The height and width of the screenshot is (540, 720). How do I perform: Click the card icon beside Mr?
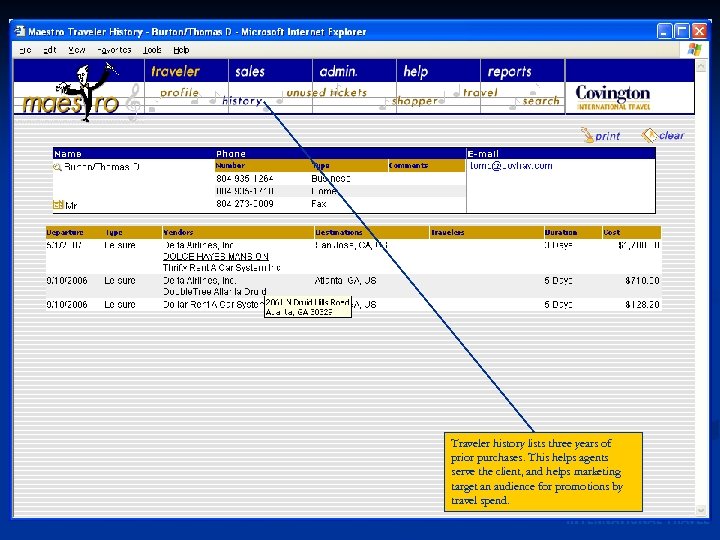click(58, 205)
